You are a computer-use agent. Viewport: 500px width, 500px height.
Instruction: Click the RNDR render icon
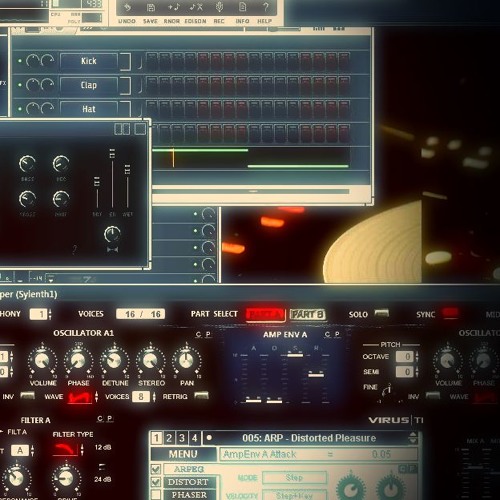174,7
